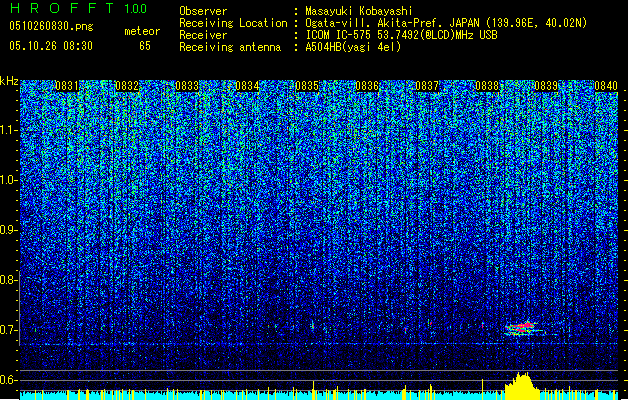Click the 0831 time marker
Viewport: 629px width, 400px height.
click(x=67, y=86)
